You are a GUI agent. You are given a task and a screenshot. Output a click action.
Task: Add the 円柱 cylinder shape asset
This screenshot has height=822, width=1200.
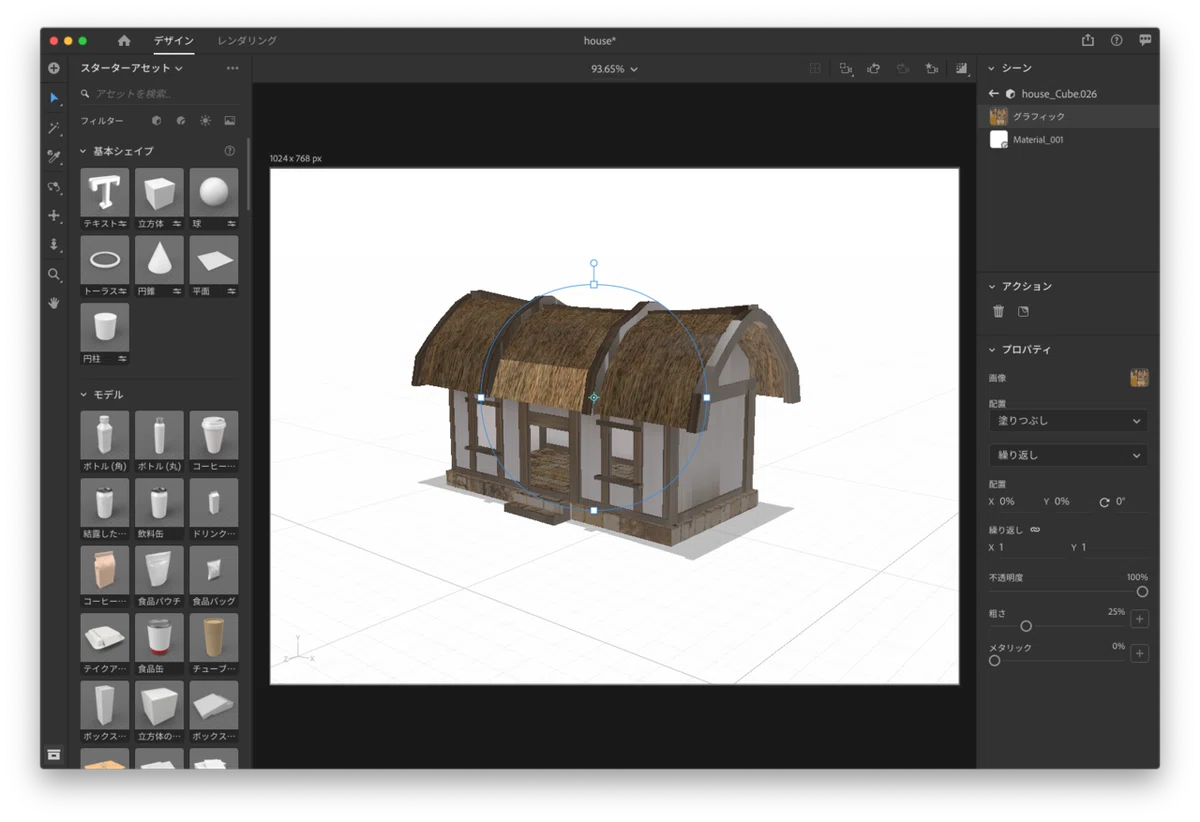click(105, 334)
